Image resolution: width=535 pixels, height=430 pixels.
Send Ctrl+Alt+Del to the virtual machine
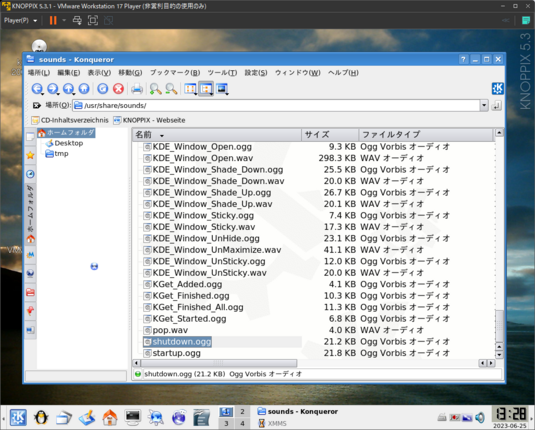click(x=77, y=20)
